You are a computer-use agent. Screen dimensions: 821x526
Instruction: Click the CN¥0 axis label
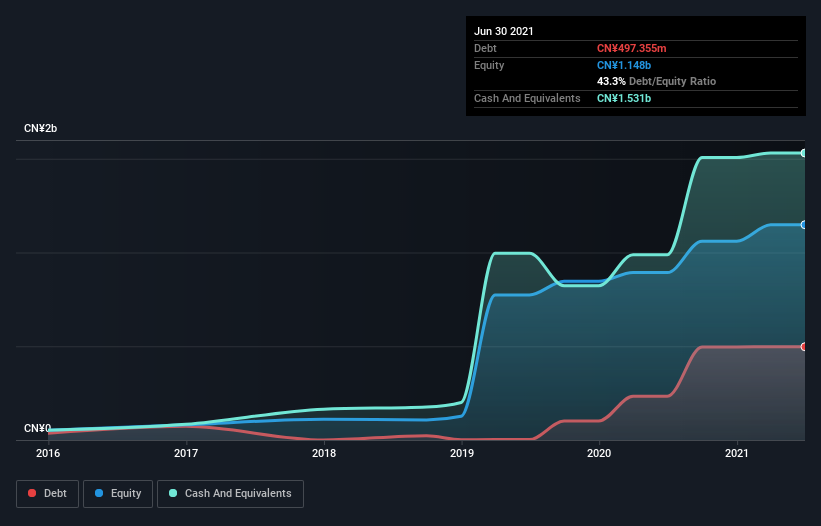click(x=37, y=428)
